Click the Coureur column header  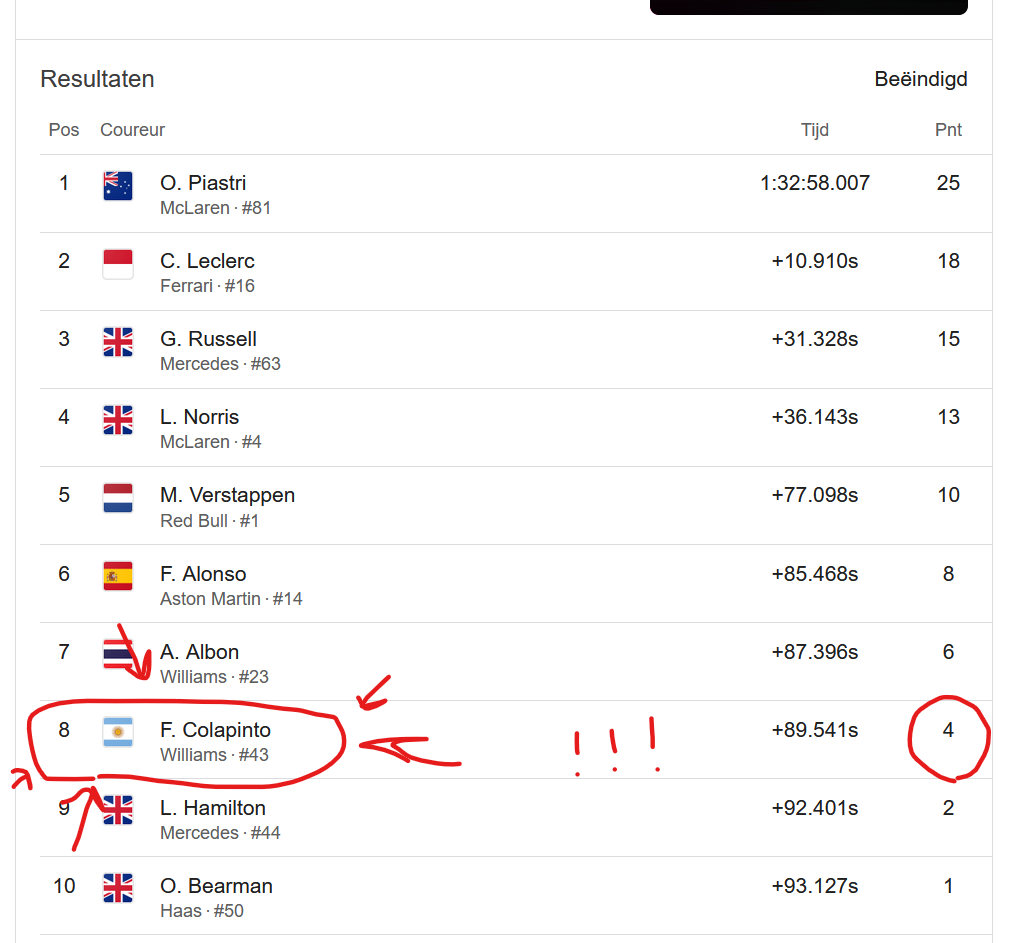pos(132,130)
